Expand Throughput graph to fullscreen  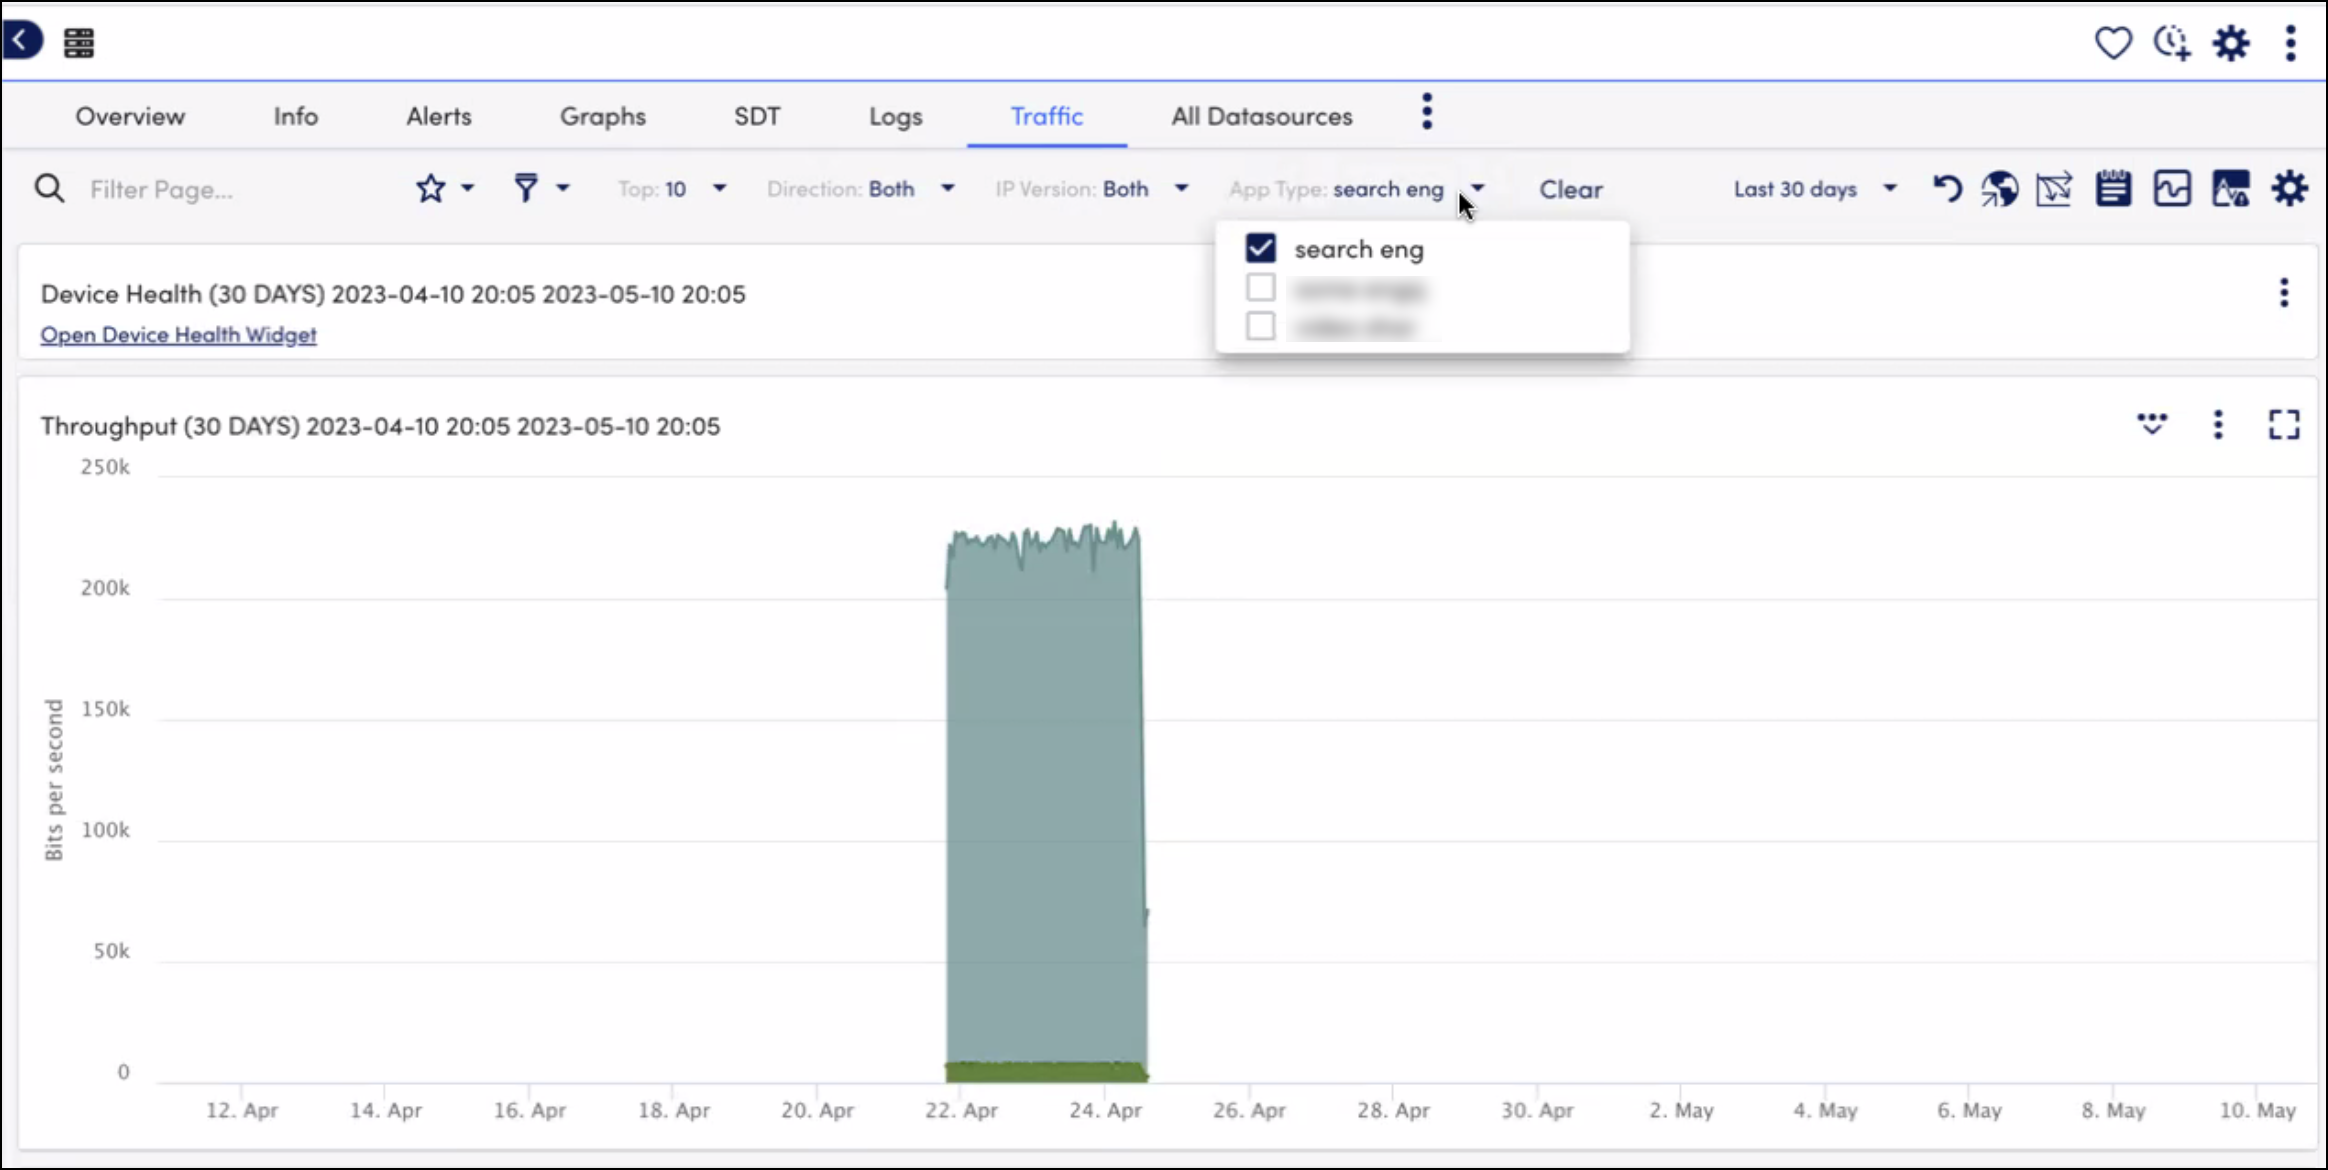2284,425
